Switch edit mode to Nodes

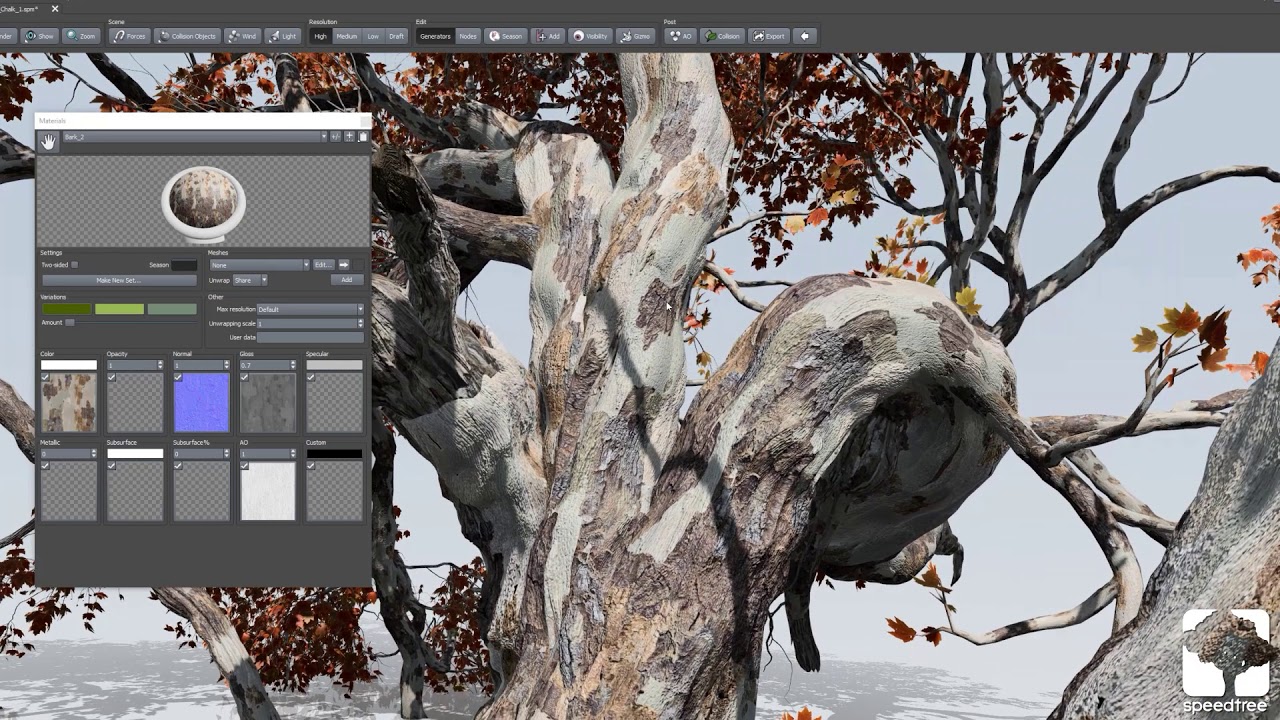click(x=468, y=36)
